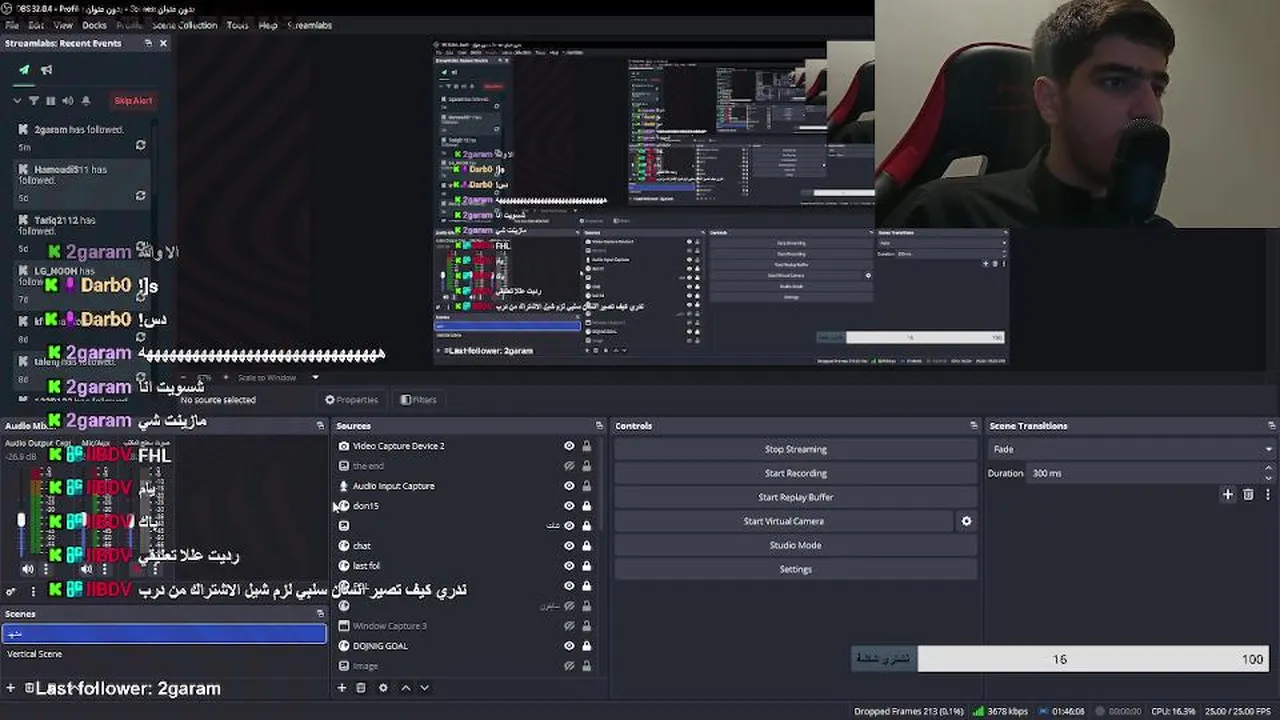Hide the don15 source
The height and width of the screenshot is (720, 1280).
click(569, 506)
